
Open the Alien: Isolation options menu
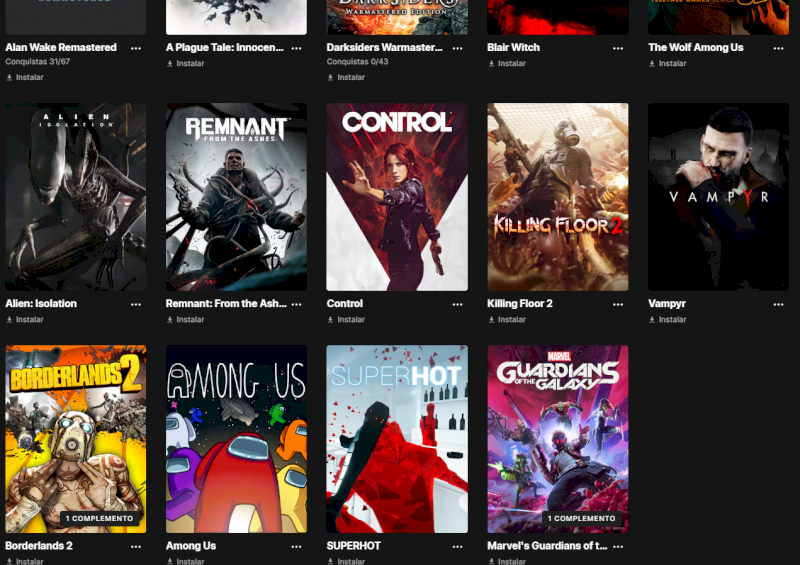(x=136, y=304)
